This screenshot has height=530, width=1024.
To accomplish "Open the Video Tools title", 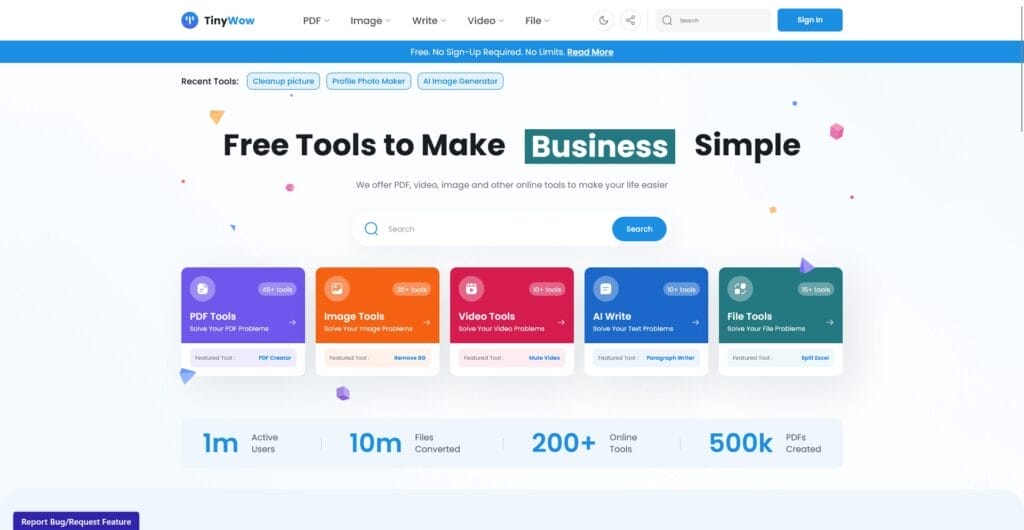I will pos(487,316).
